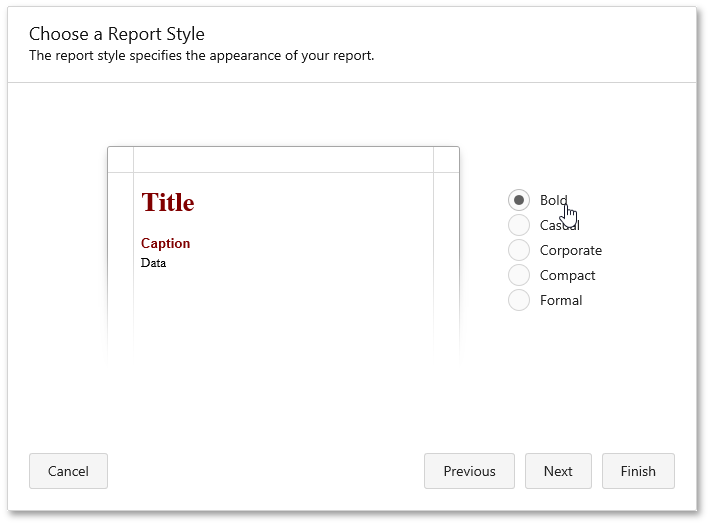Go back with the Previous button
Image resolution: width=710 pixels, height=525 pixels.
point(469,471)
